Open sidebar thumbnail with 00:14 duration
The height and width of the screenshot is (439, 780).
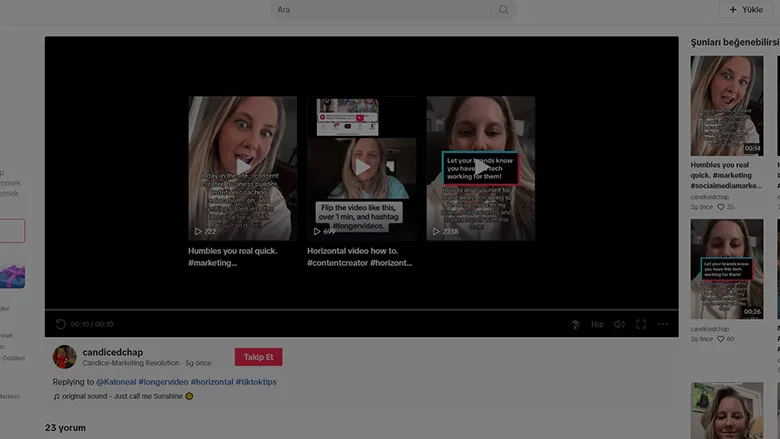pos(726,105)
